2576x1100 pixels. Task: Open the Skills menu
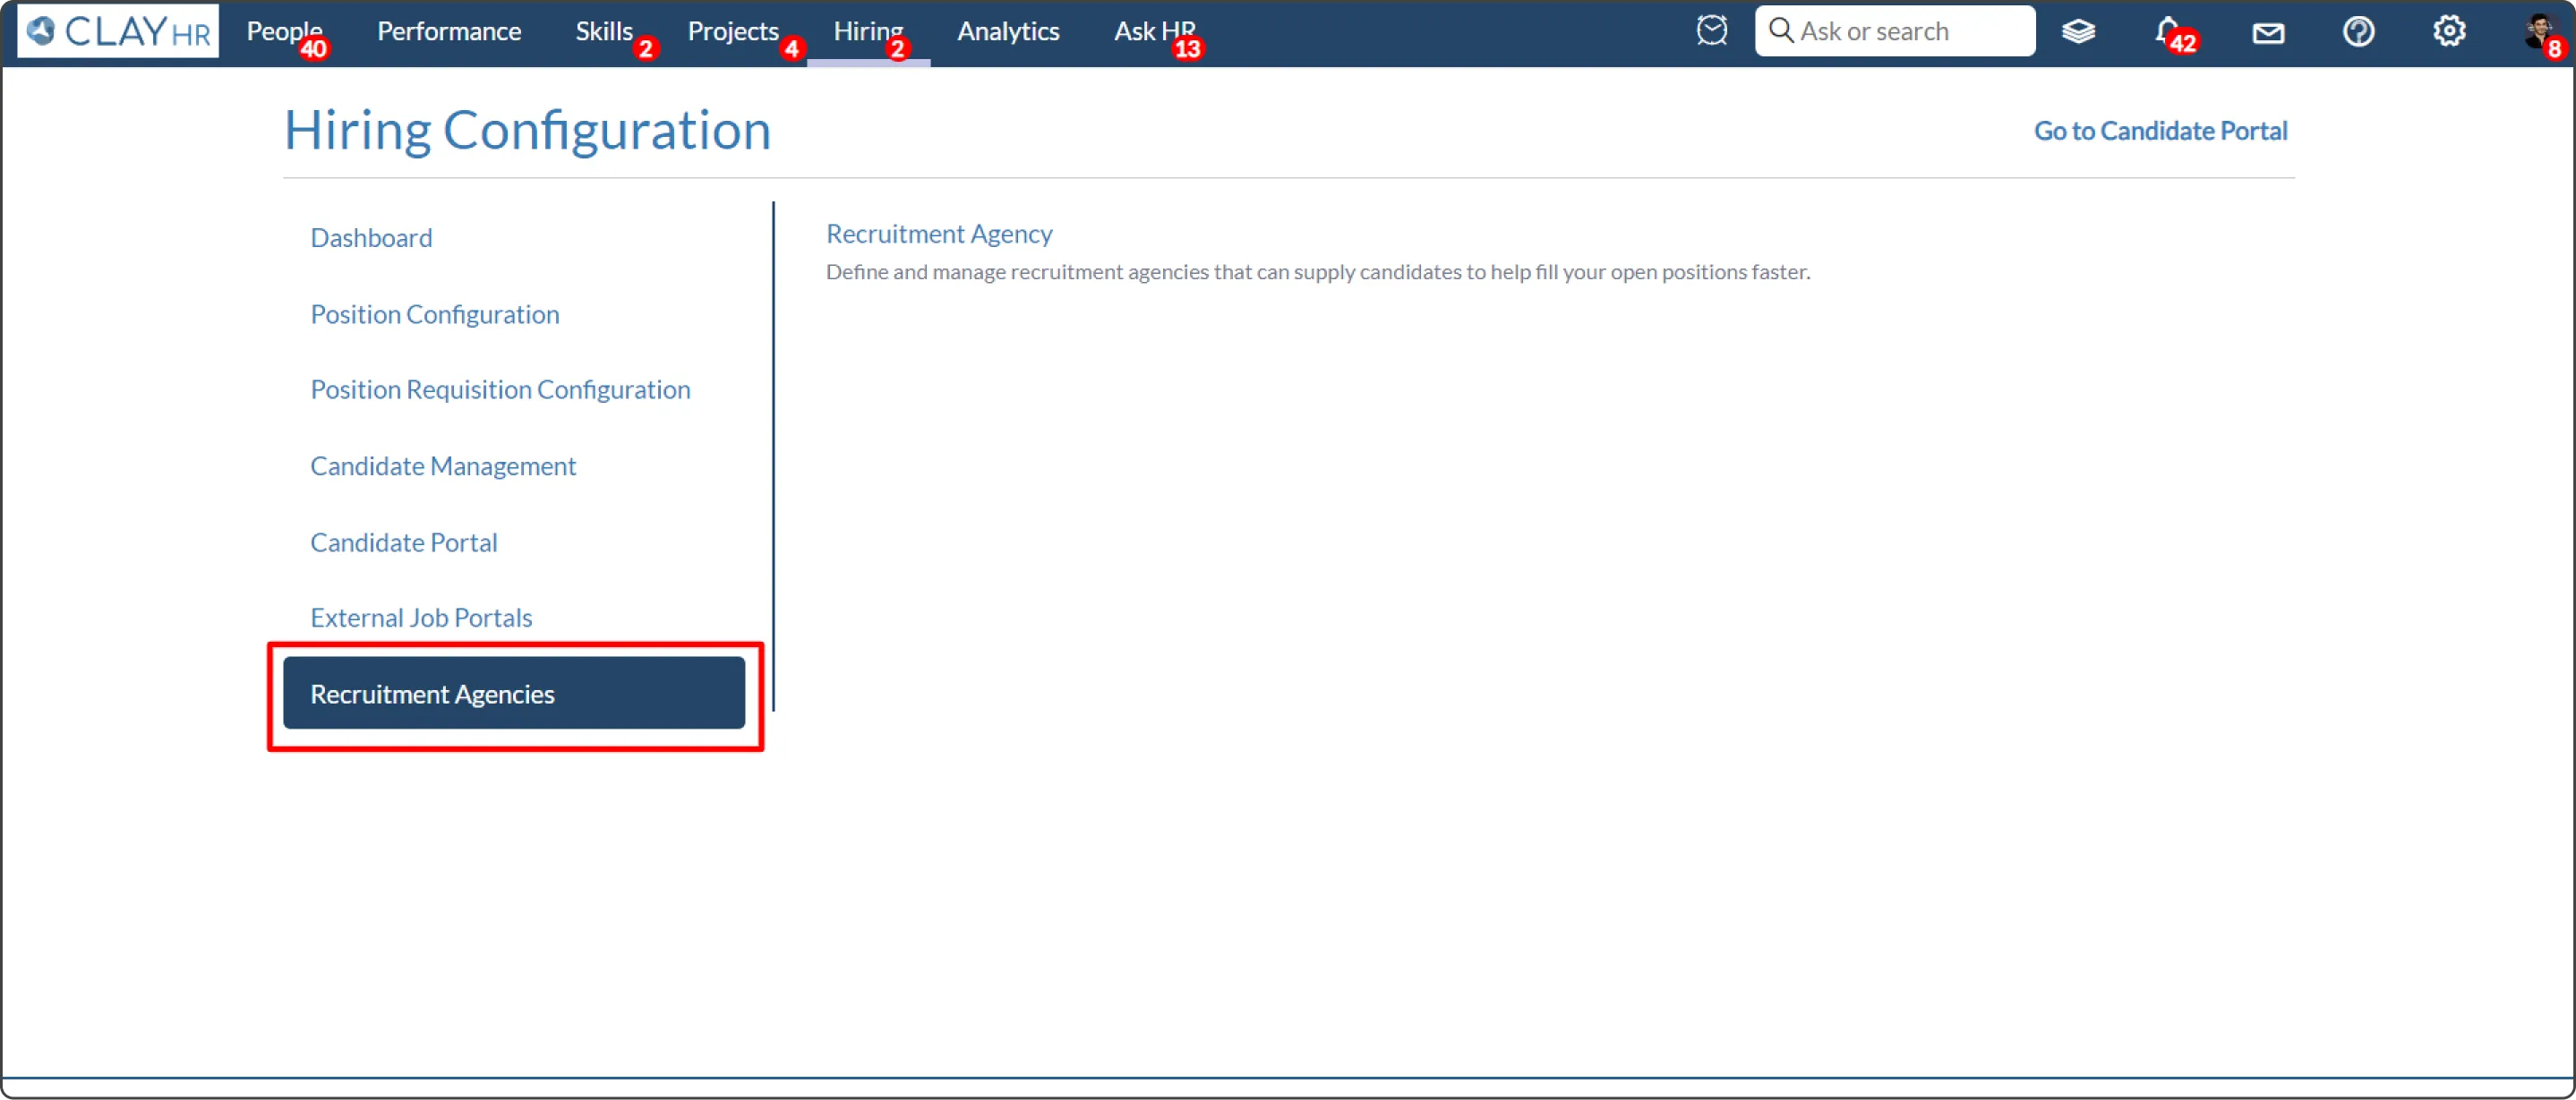click(x=603, y=31)
